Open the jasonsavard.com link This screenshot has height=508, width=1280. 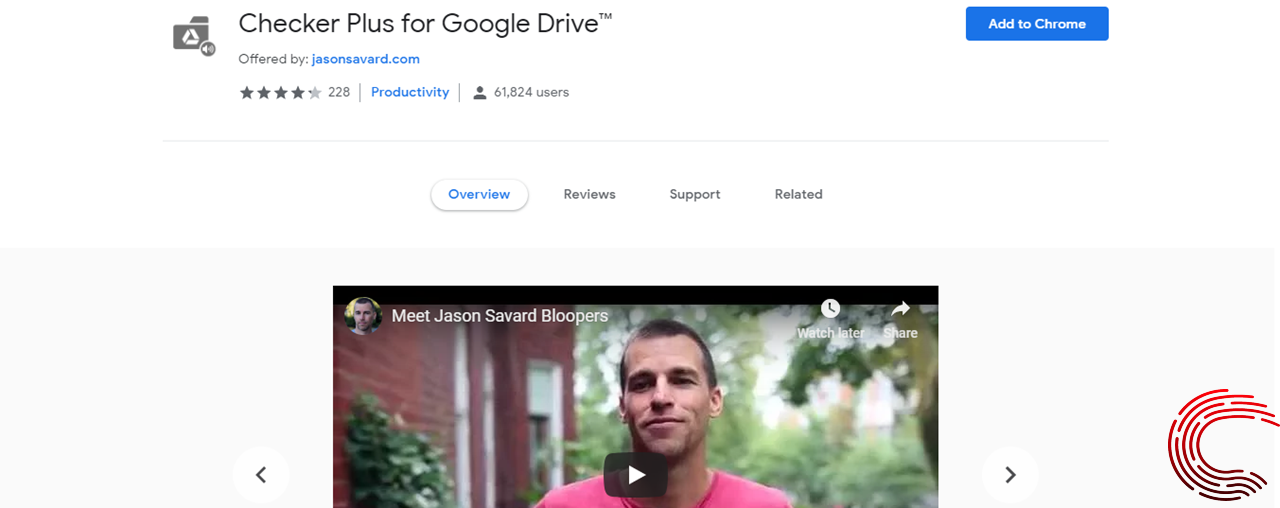pyautogui.click(x=366, y=59)
